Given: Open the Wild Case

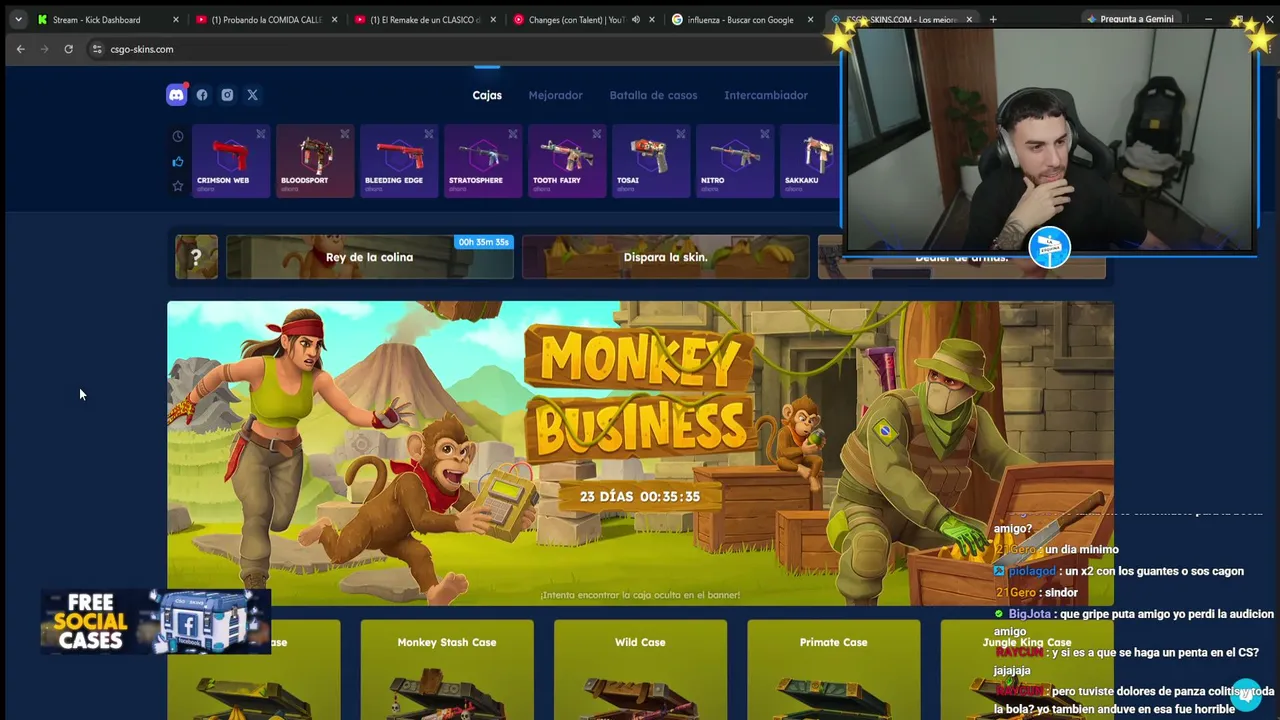Looking at the screenshot, I should tap(640, 670).
